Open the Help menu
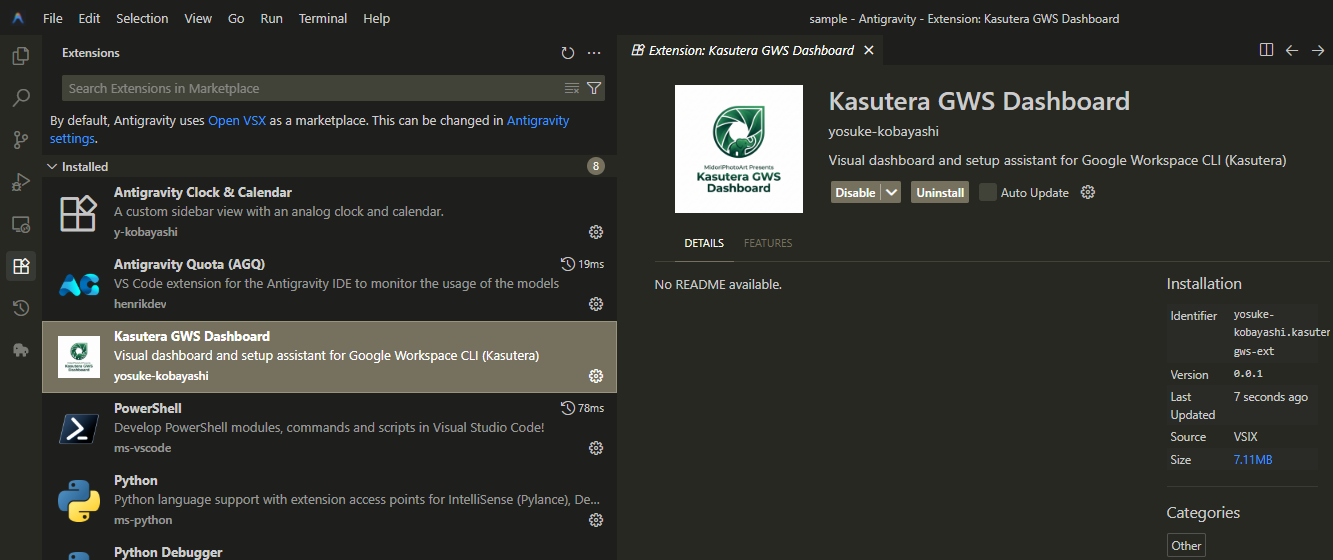This screenshot has height=560, width=1333. [x=377, y=18]
